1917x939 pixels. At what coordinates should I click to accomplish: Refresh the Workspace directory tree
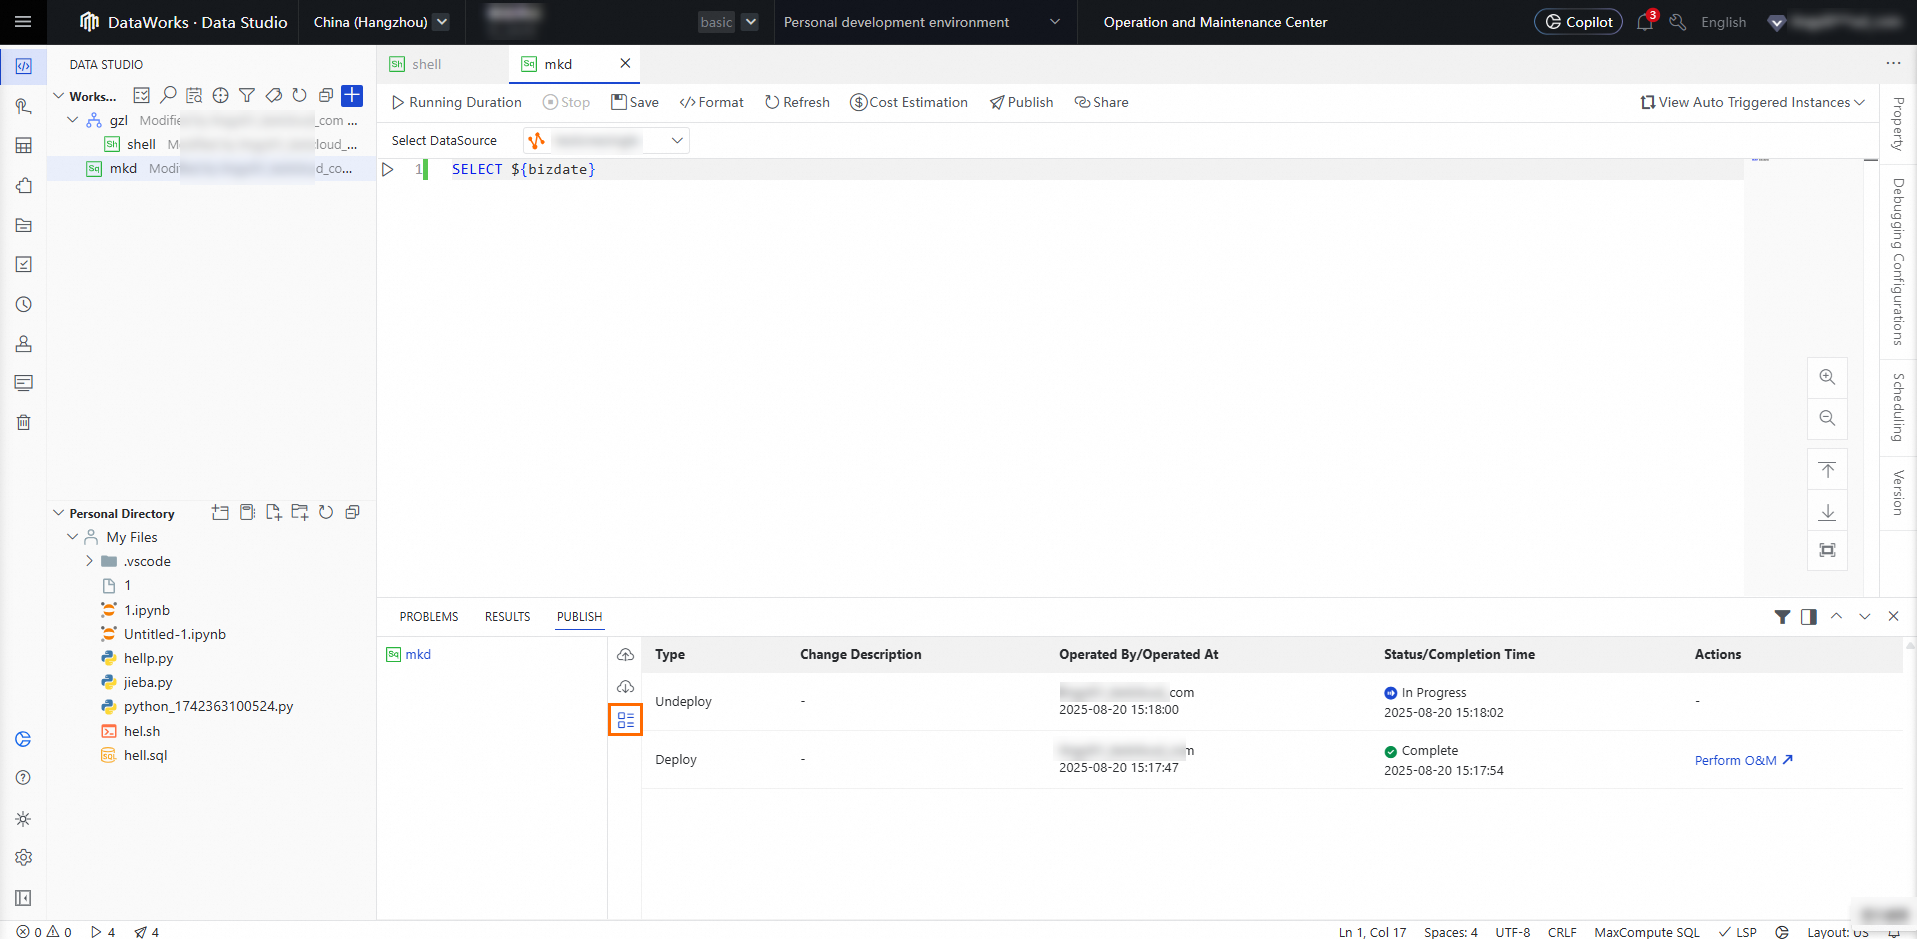[299, 96]
